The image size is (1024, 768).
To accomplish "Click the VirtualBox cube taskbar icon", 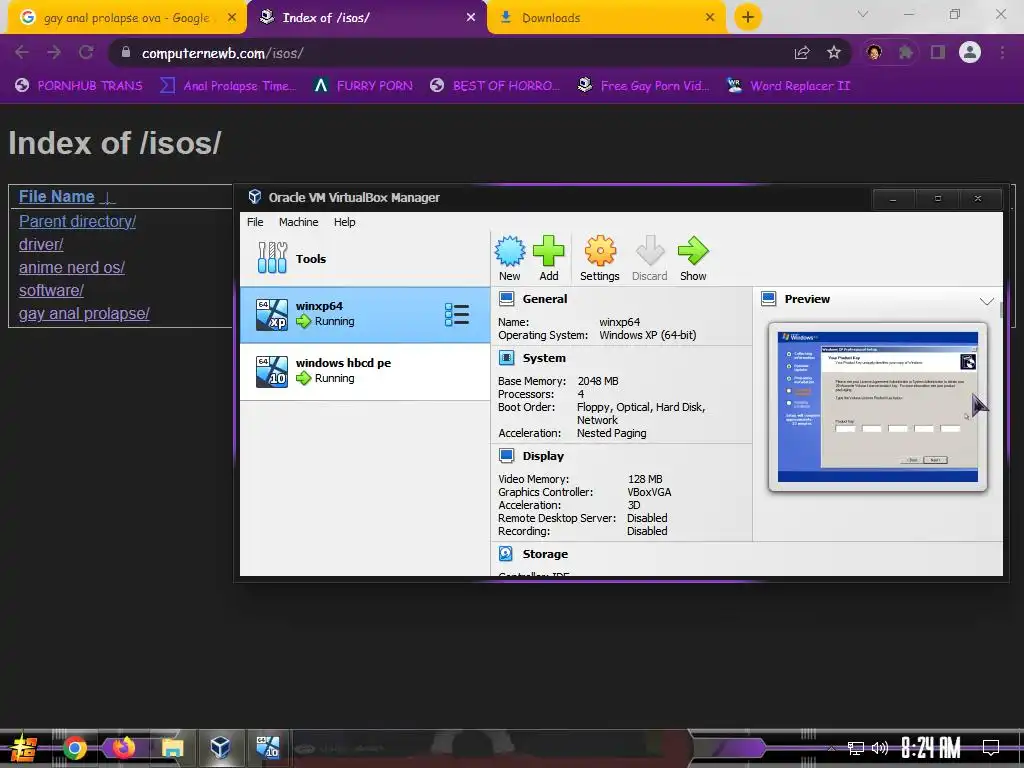I will pyautogui.click(x=220, y=748).
